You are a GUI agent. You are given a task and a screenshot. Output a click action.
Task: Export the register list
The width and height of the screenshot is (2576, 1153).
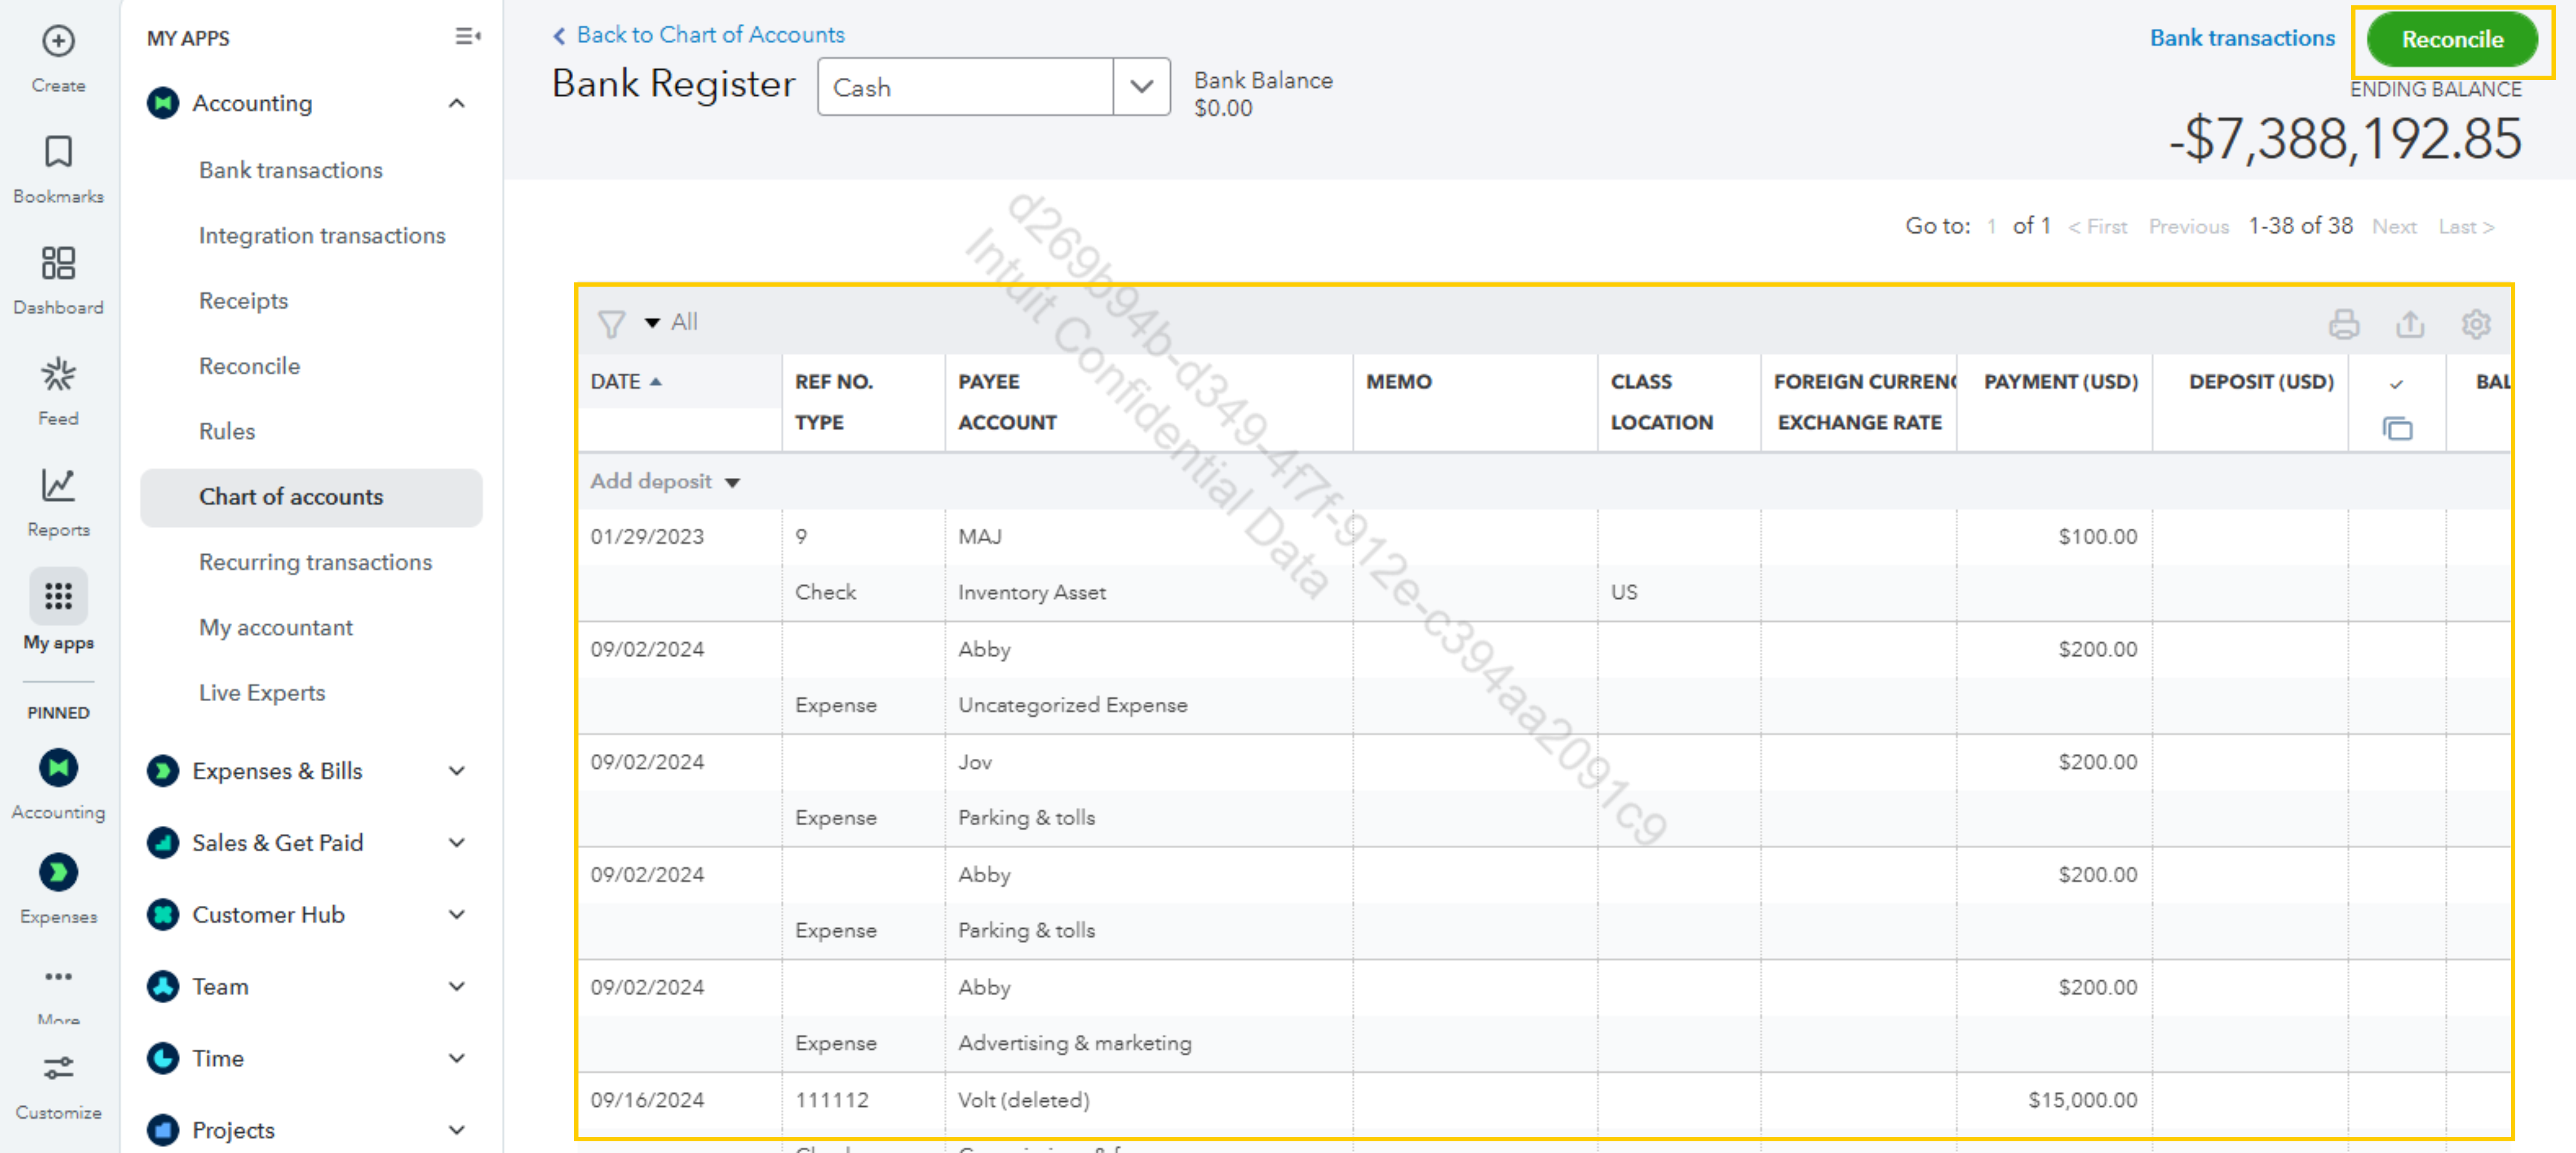(2409, 324)
